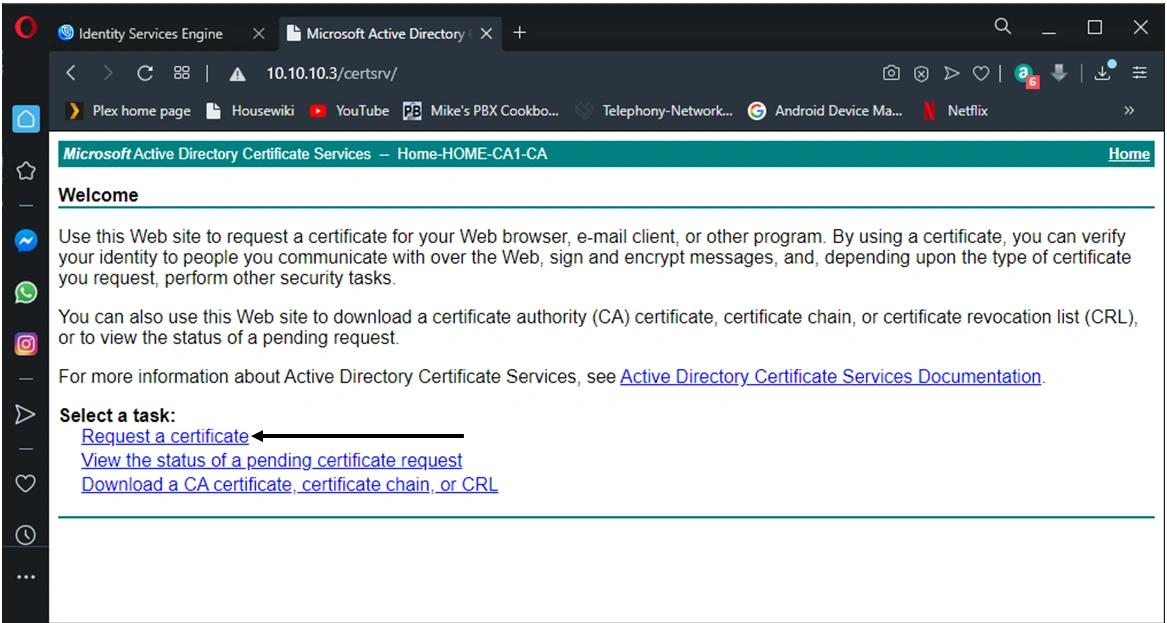The width and height of the screenshot is (1167, 623).
Task: Expand hidden bookmarks with the double chevron
Action: (1128, 110)
